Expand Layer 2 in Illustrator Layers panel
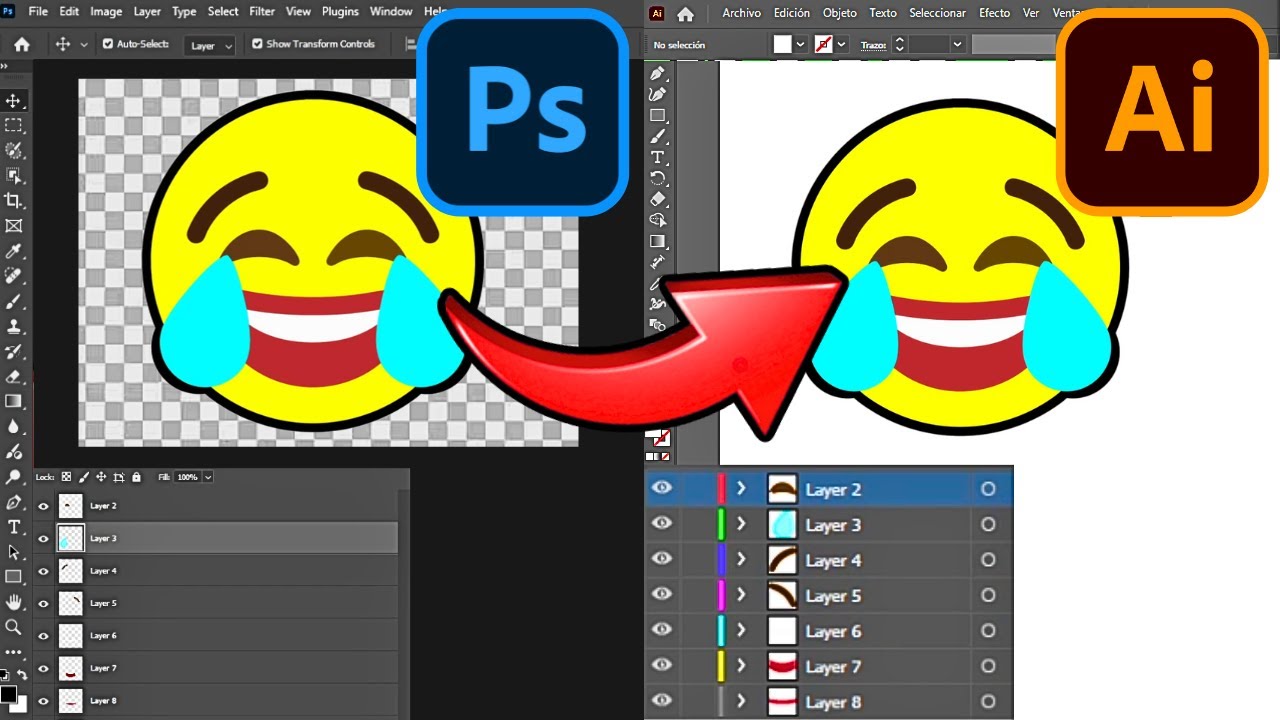The height and width of the screenshot is (720, 1280). (741, 489)
